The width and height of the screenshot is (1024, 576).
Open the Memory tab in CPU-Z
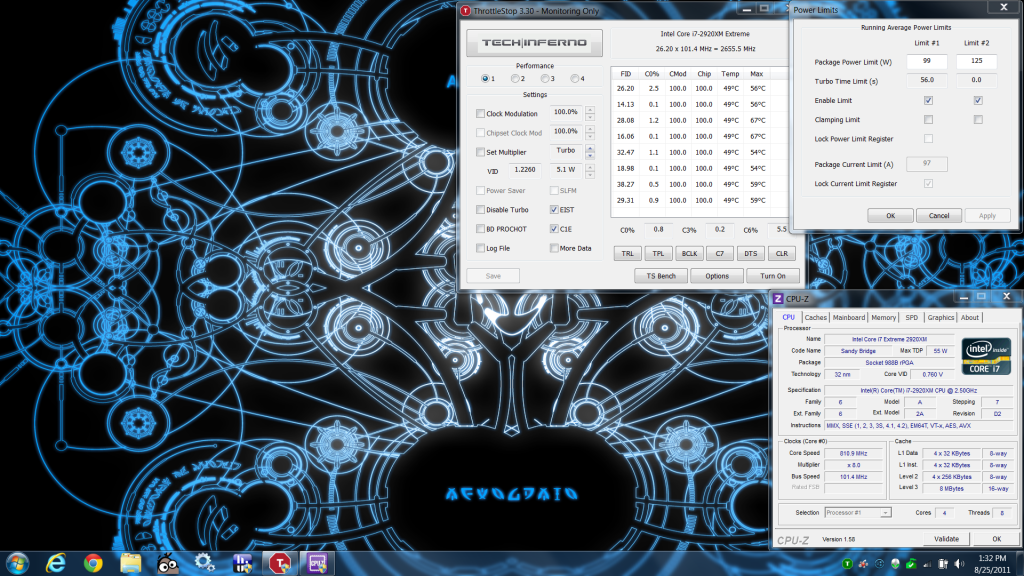[x=884, y=317]
